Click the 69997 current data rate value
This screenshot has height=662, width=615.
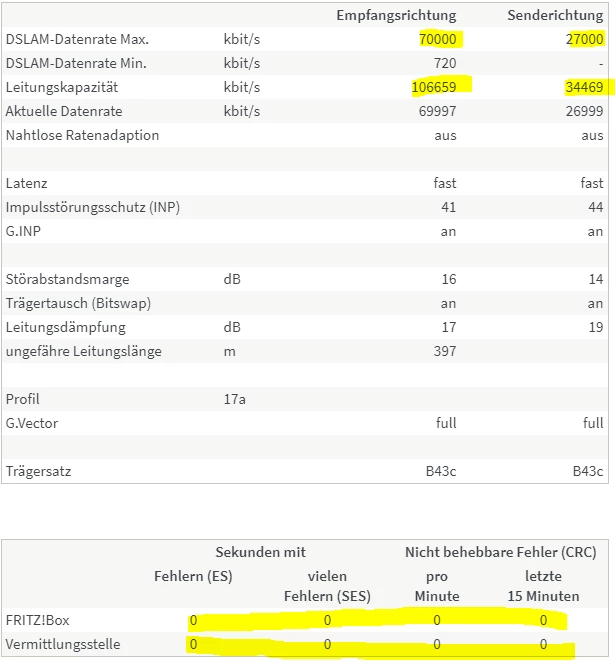tap(438, 111)
